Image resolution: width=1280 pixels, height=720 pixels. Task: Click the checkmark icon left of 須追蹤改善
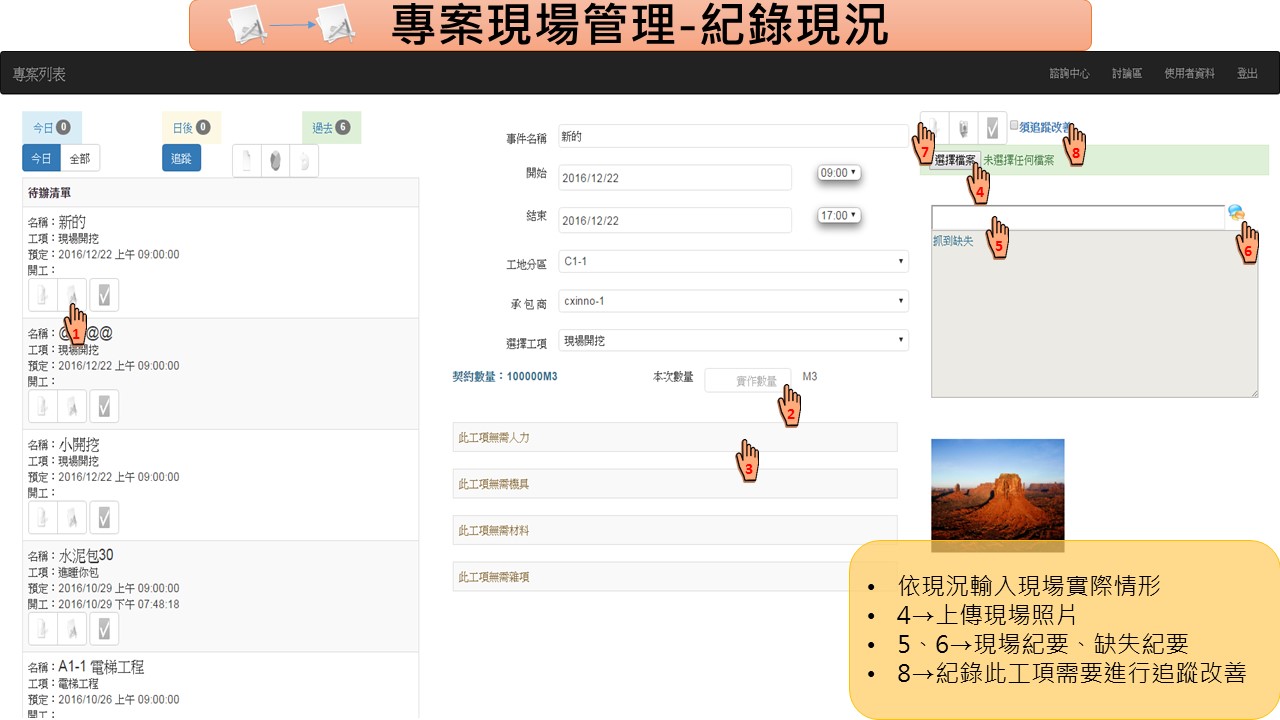point(992,128)
